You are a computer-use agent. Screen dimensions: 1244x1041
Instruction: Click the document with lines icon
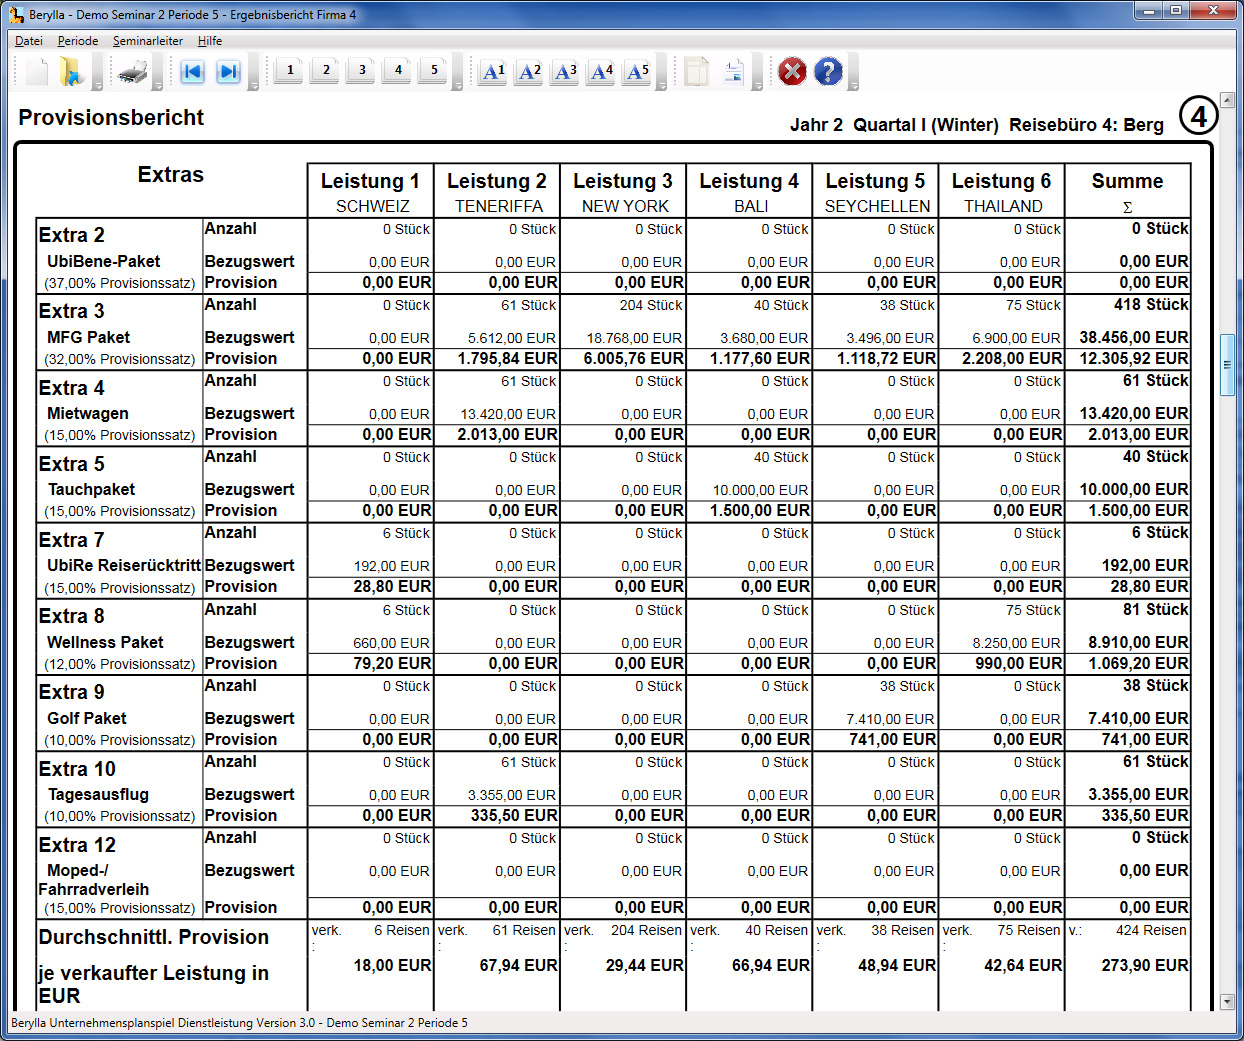tap(733, 72)
